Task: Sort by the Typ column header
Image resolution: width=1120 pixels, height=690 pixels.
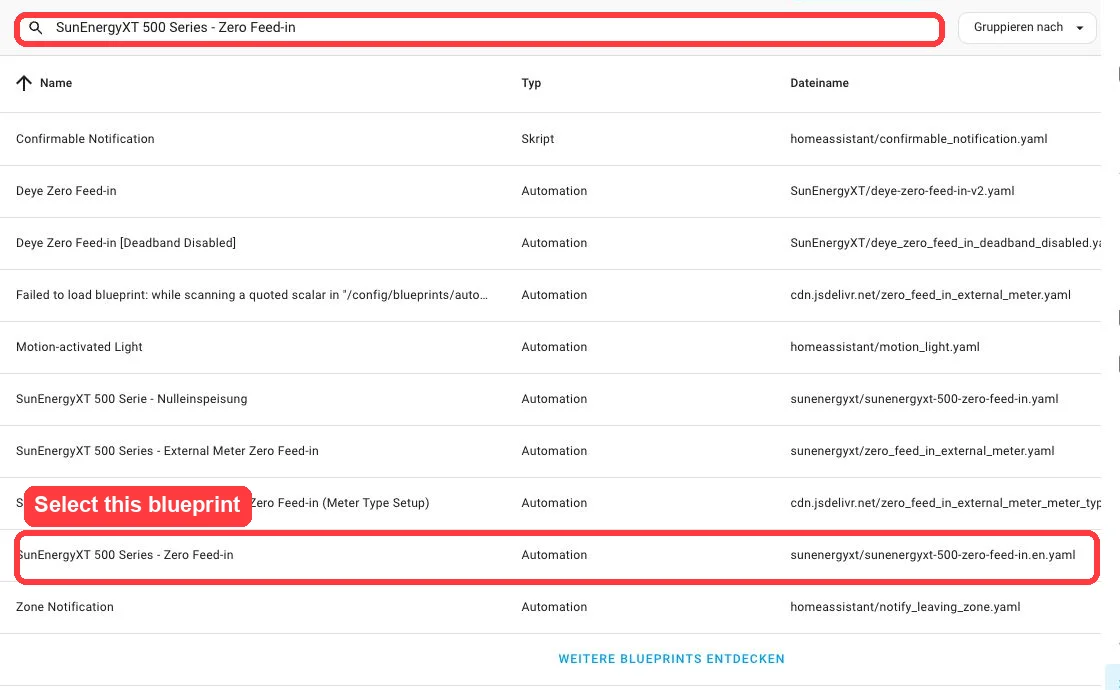Action: click(x=531, y=83)
